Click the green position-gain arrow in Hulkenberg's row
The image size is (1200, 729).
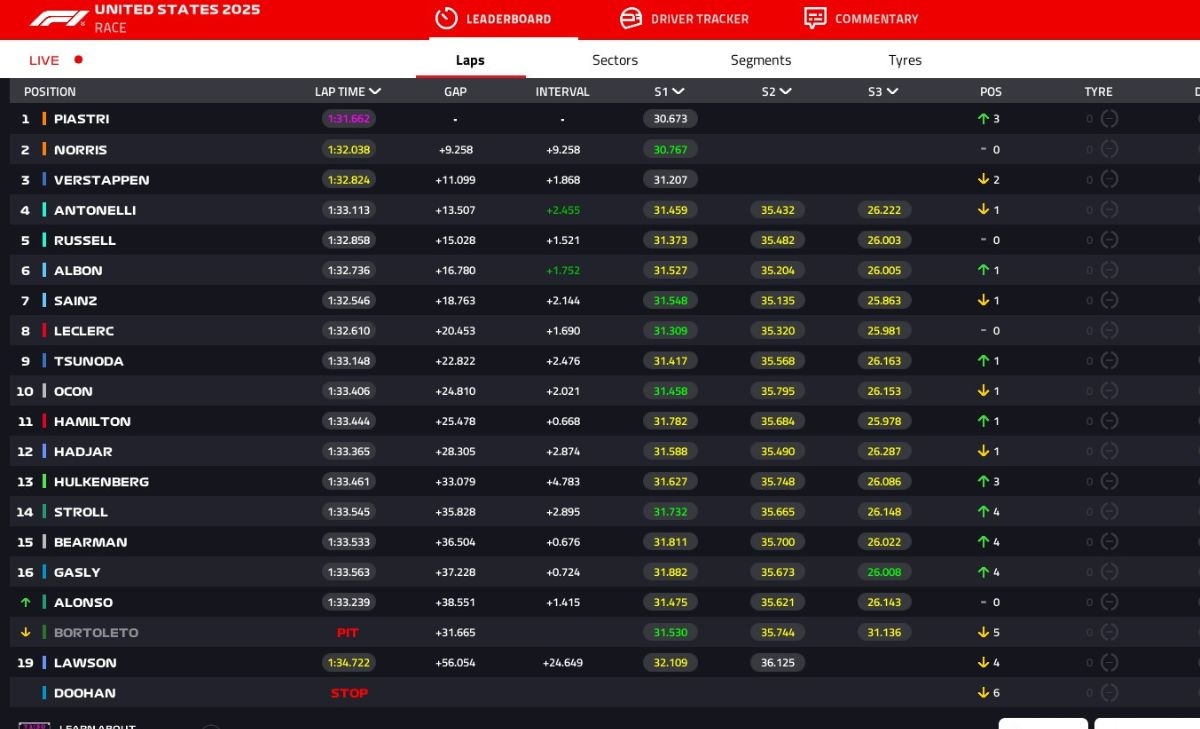point(983,481)
